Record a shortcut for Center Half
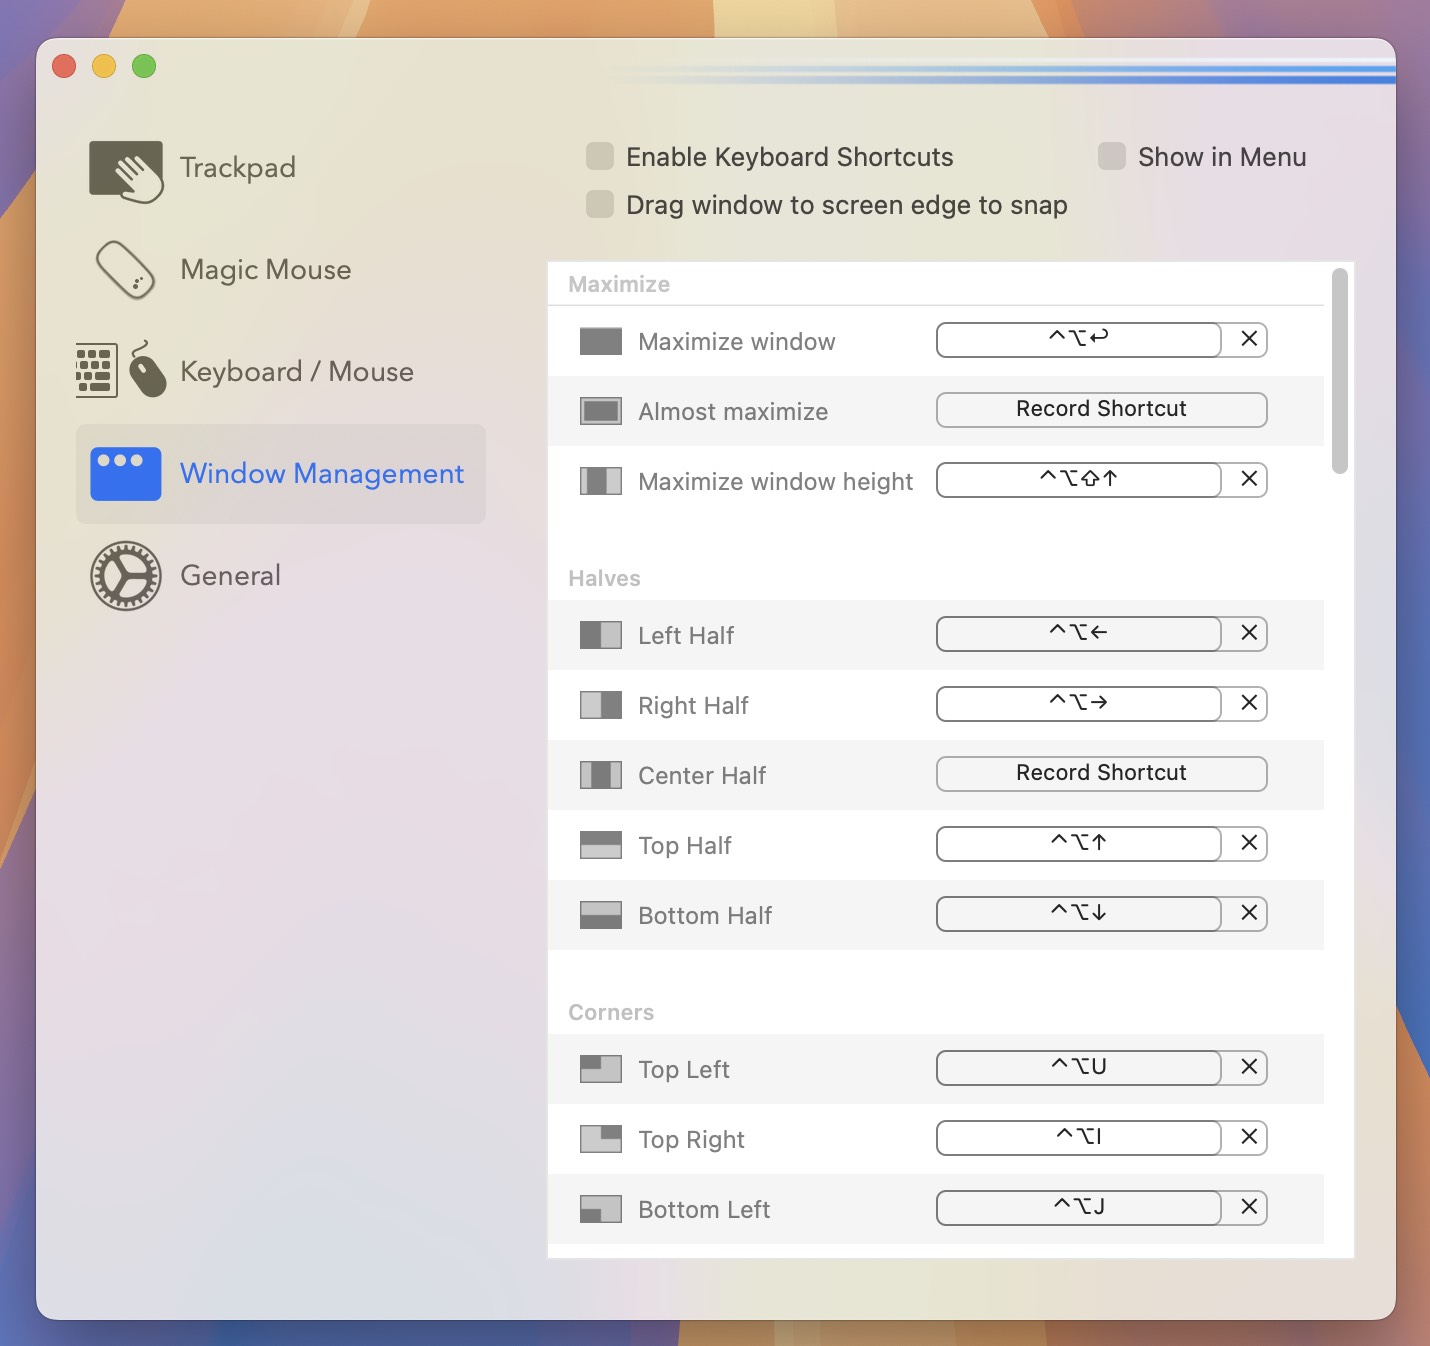This screenshot has width=1430, height=1346. [1100, 773]
